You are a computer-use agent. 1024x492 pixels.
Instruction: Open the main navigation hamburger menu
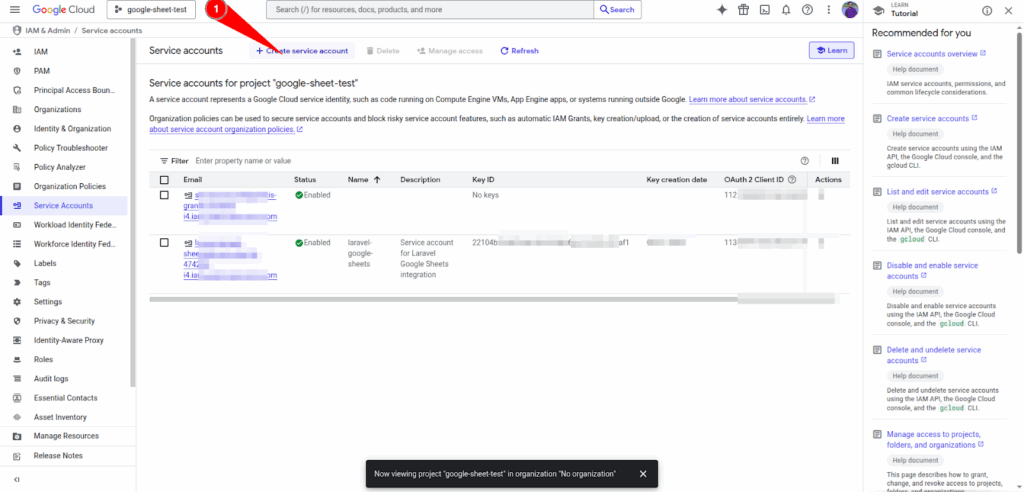coord(14,10)
